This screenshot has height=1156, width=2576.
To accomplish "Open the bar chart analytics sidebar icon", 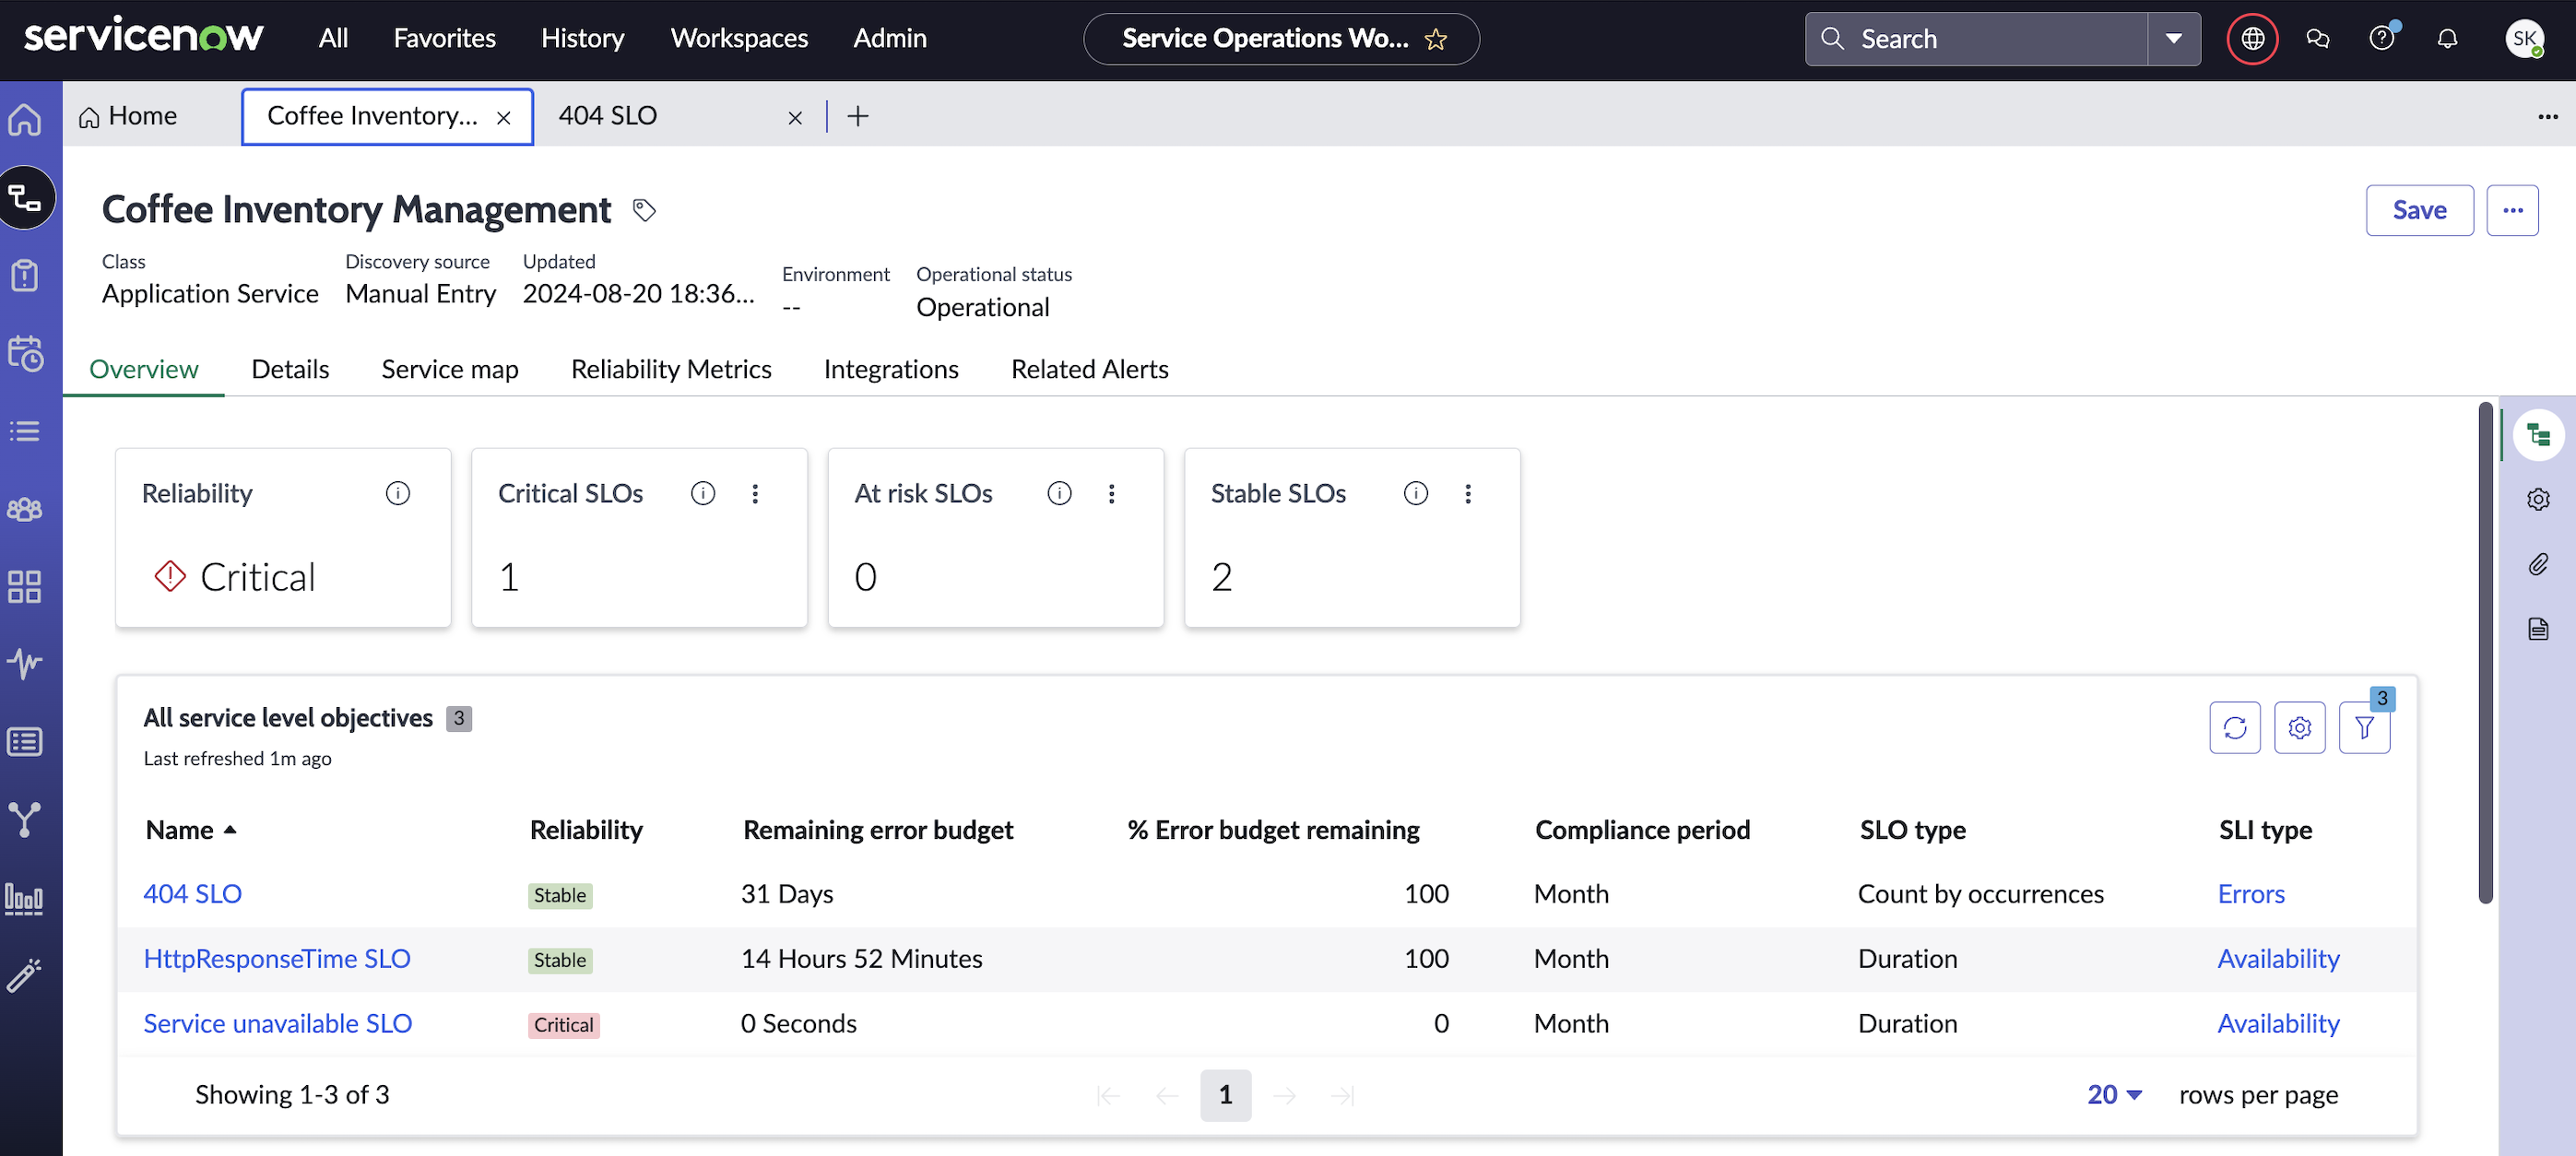I will pos(26,897).
